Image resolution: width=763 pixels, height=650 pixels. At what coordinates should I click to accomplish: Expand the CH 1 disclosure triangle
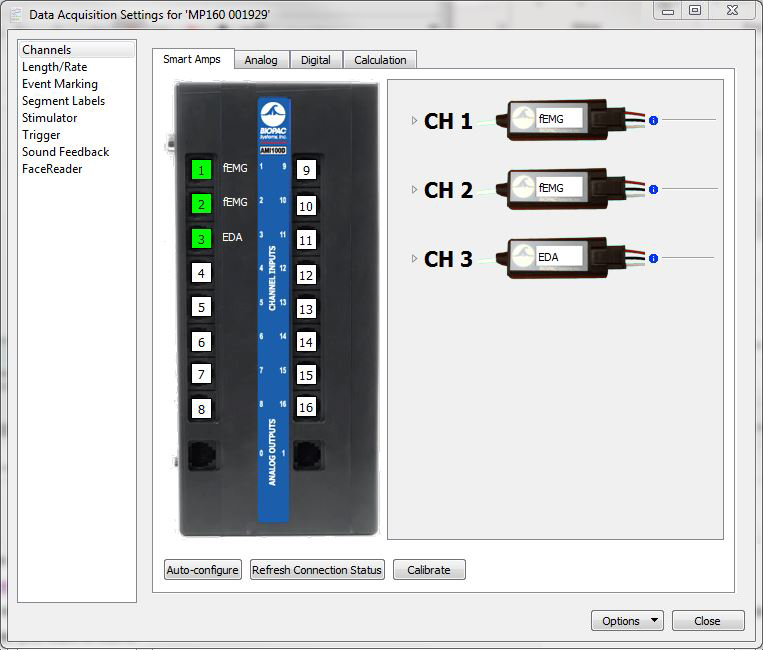pyautogui.click(x=414, y=121)
